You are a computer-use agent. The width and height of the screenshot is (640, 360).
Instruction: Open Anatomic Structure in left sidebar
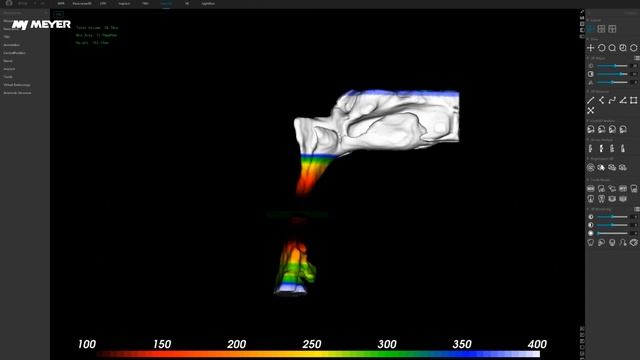tap(17, 93)
